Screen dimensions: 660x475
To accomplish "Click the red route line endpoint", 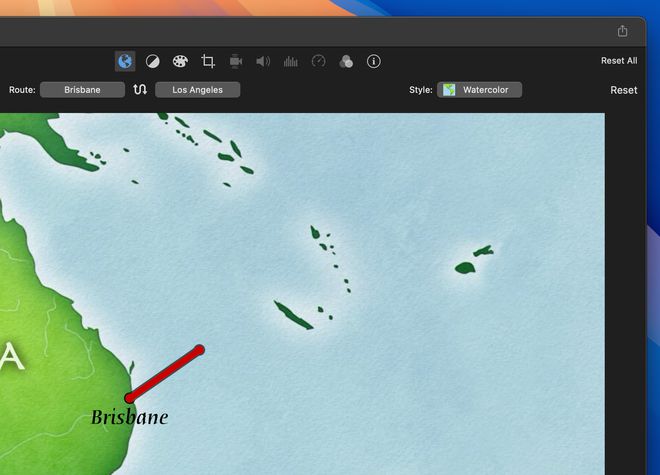I will [199, 350].
